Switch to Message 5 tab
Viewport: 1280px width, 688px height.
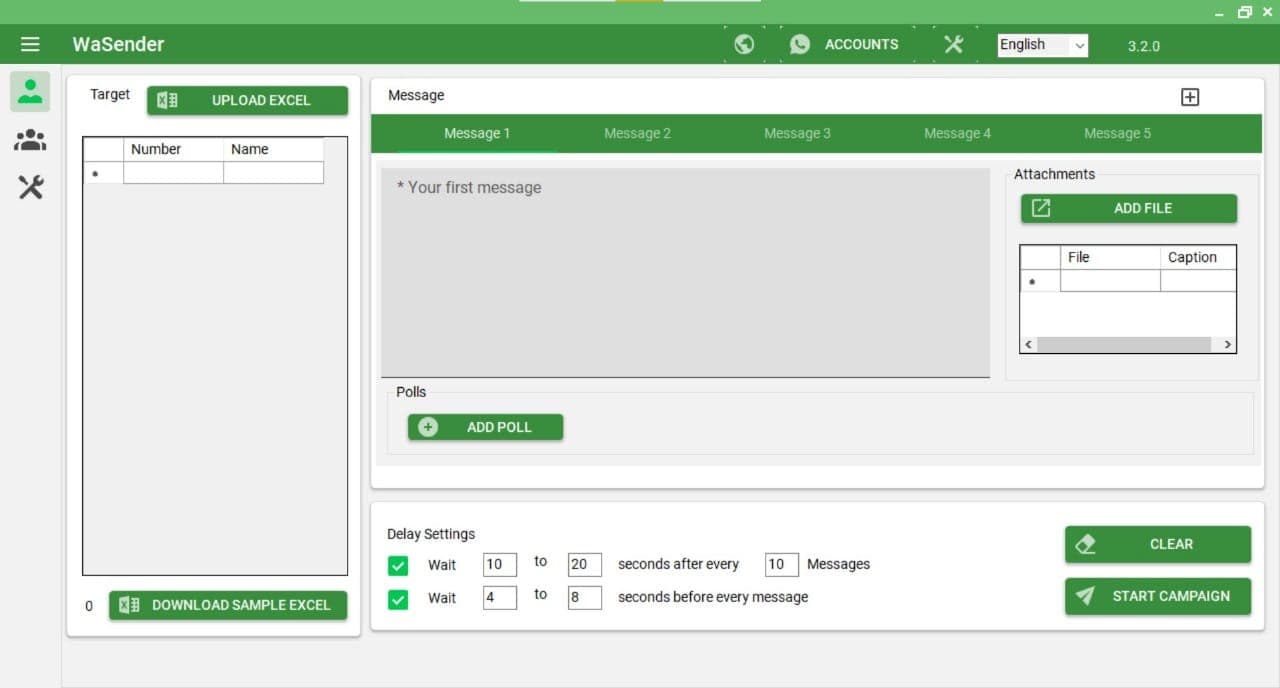pyautogui.click(x=1117, y=133)
